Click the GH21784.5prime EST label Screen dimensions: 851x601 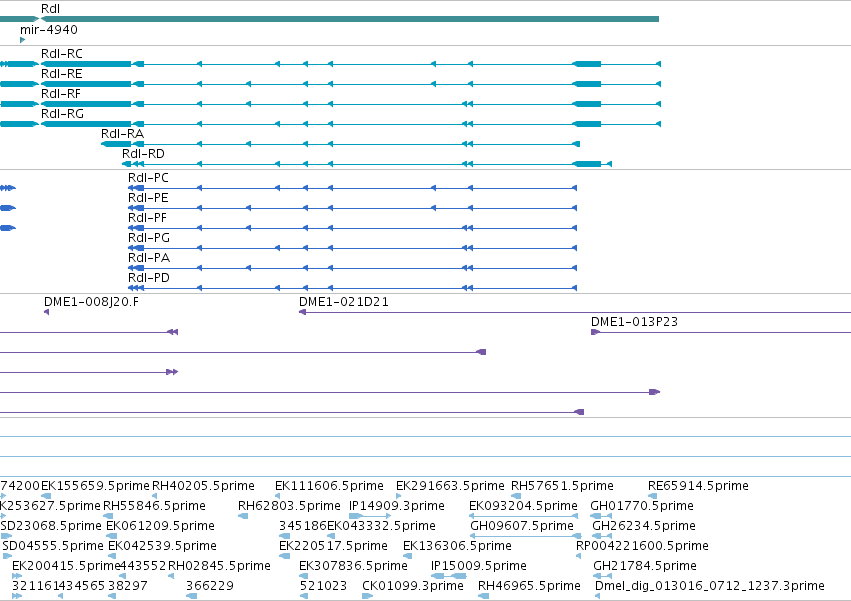coord(645,566)
